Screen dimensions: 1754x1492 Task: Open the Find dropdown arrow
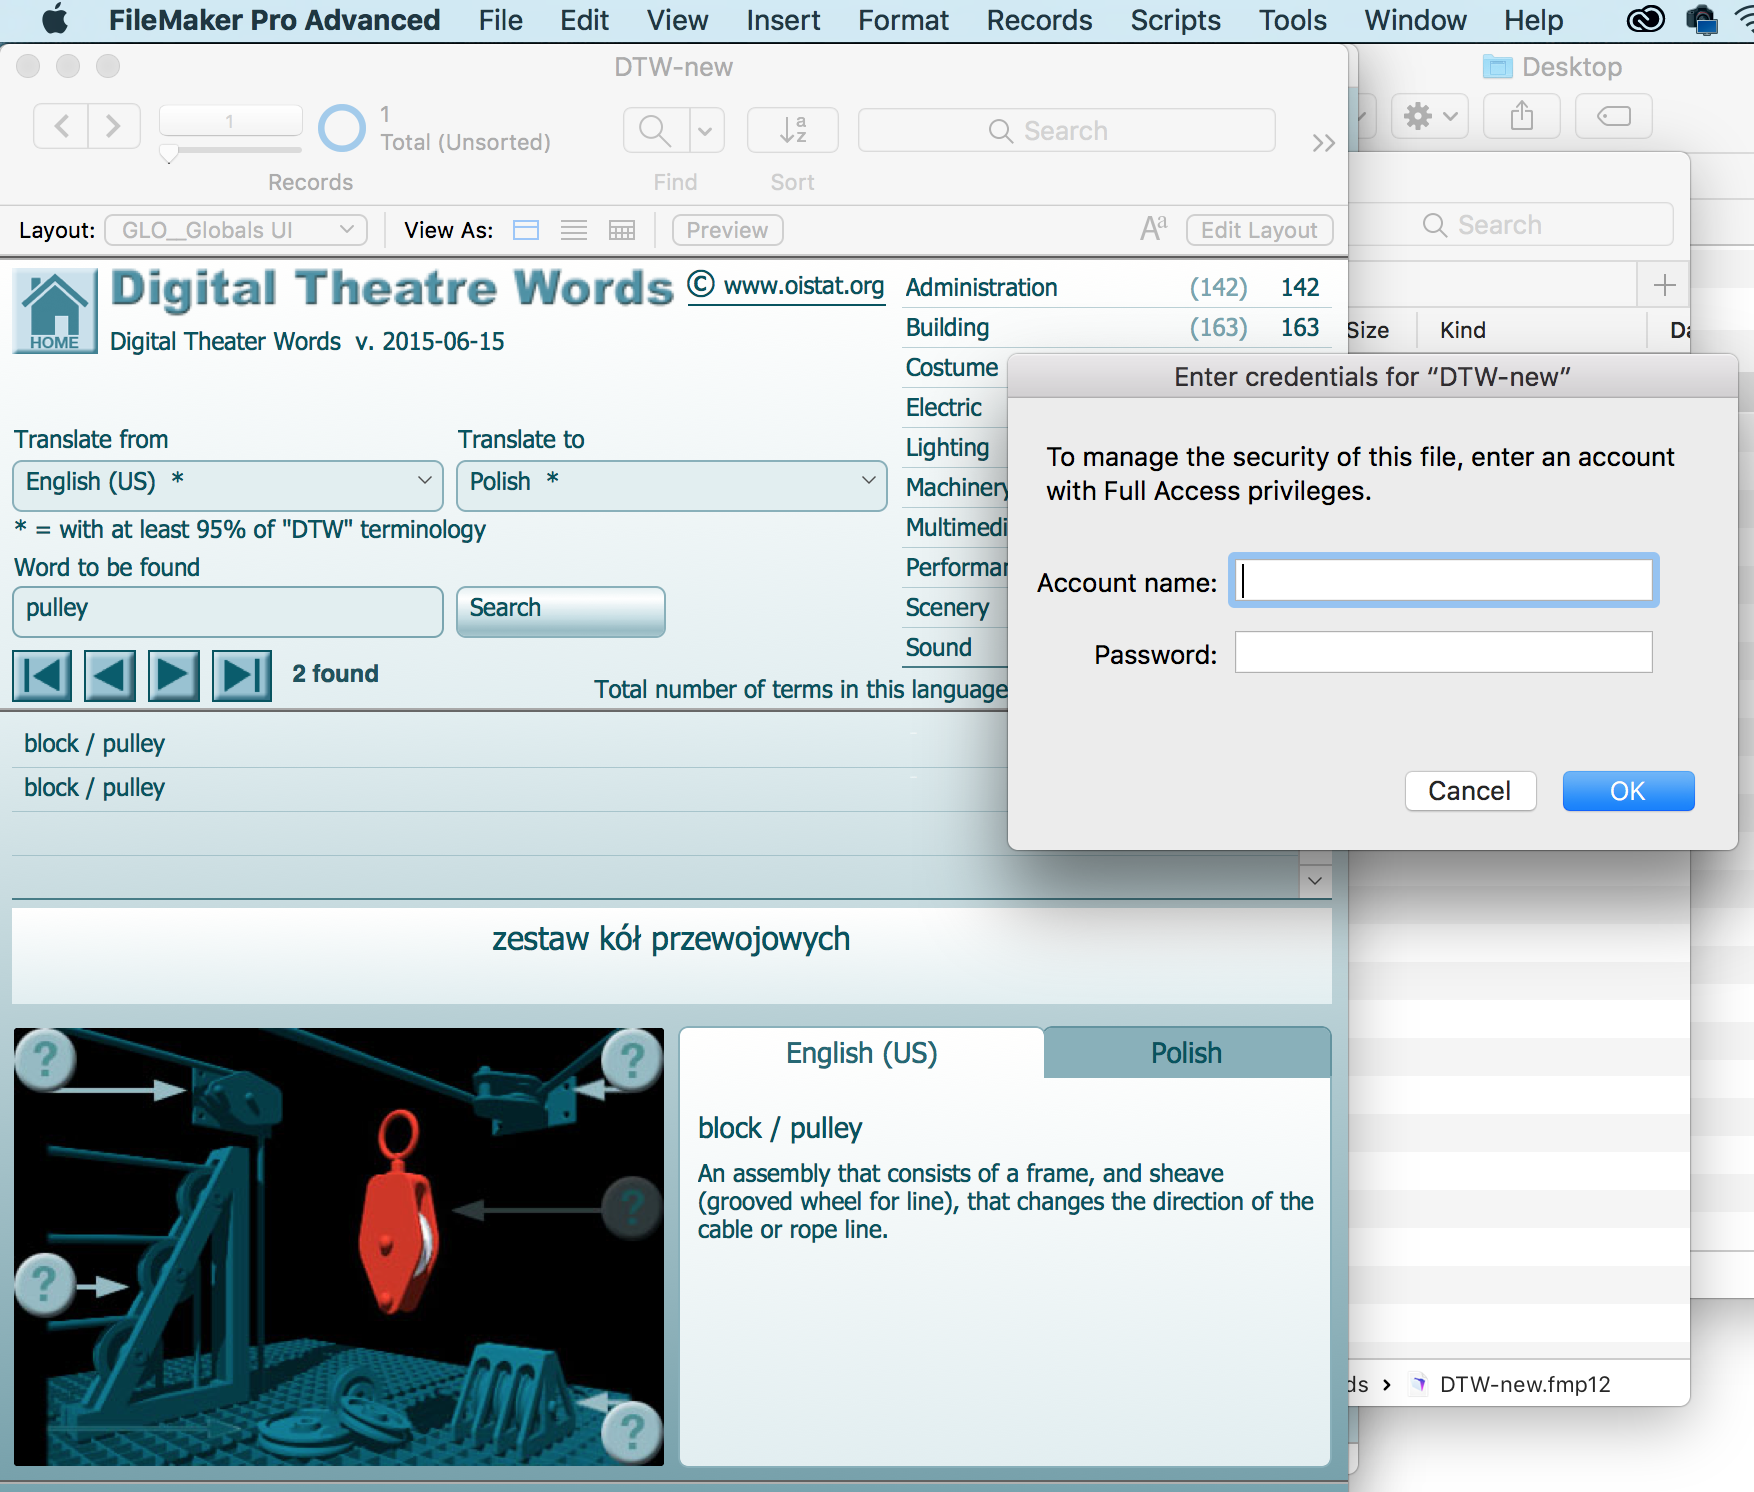[706, 130]
